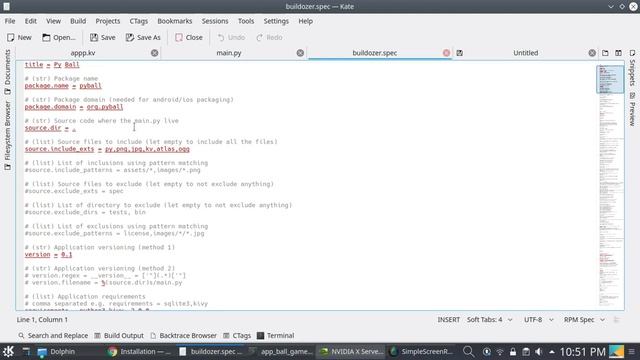Open the Sessions menu

pyautogui.click(x=215, y=21)
